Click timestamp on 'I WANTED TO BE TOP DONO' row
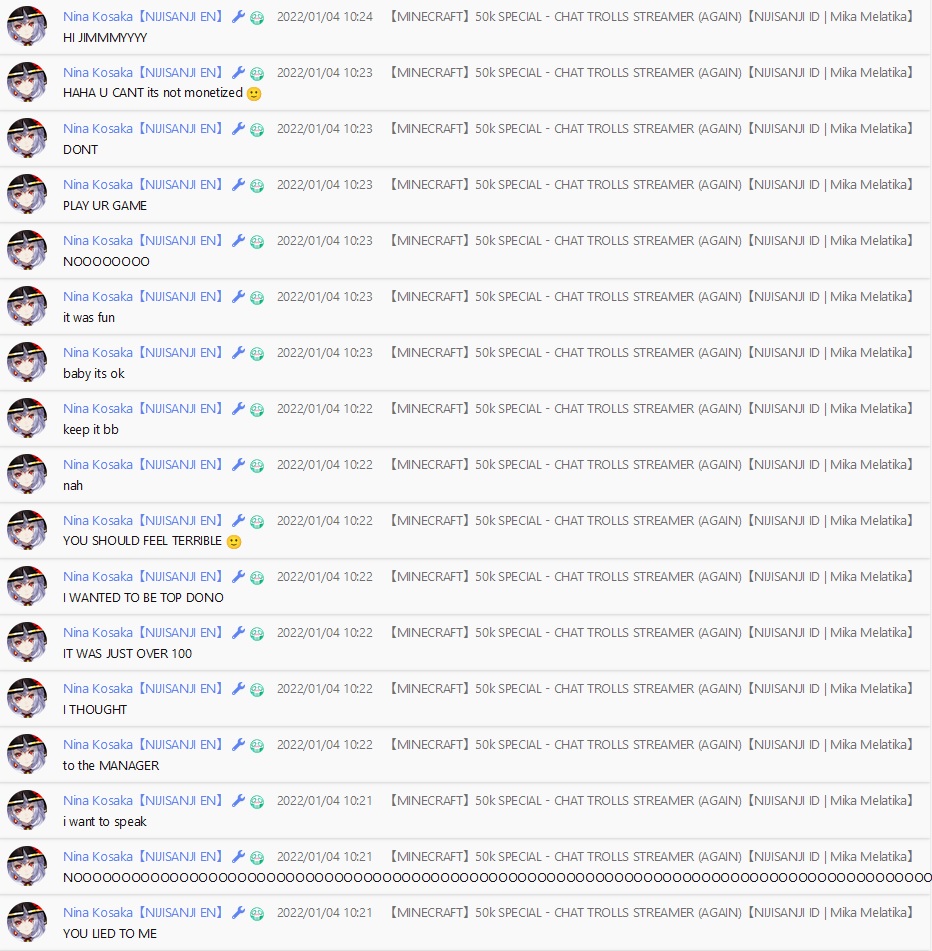 pyautogui.click(x=325, y=577)
